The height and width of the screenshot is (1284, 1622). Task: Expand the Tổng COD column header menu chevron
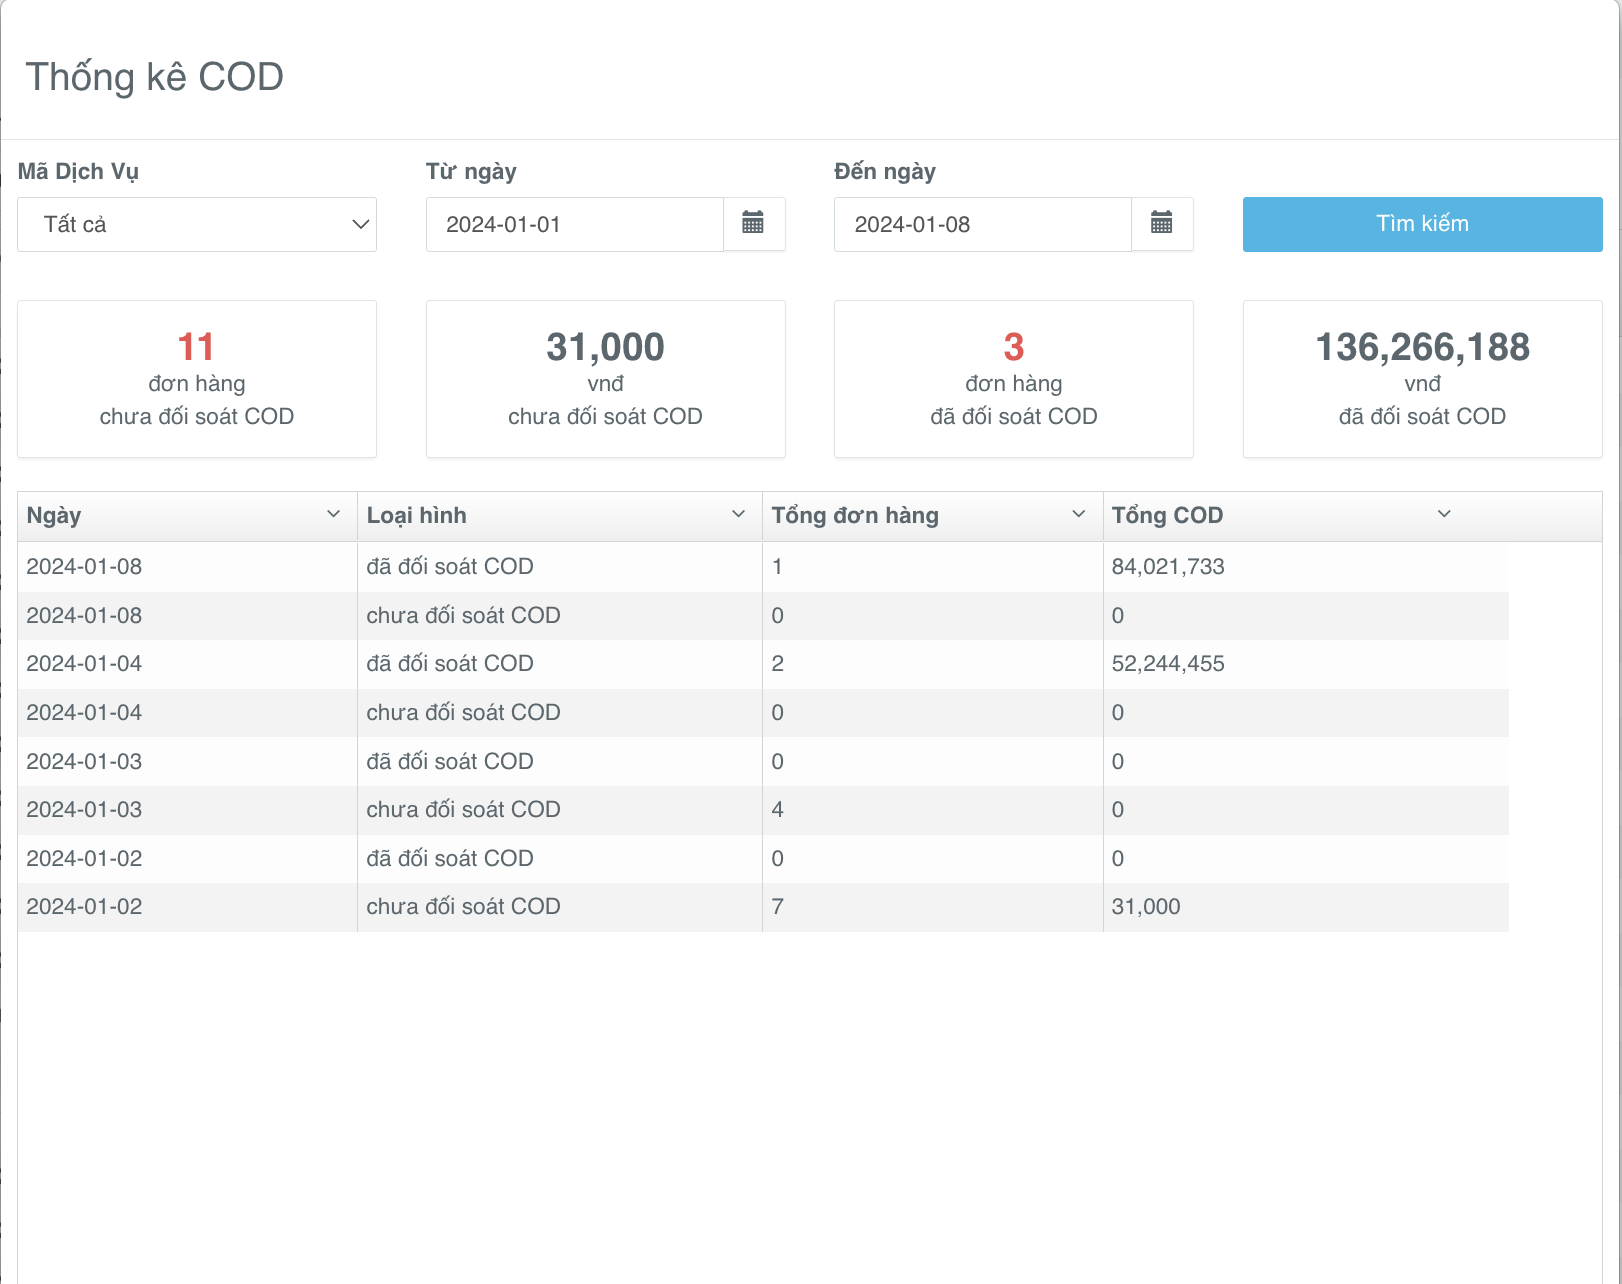[x=1444, y=514]
